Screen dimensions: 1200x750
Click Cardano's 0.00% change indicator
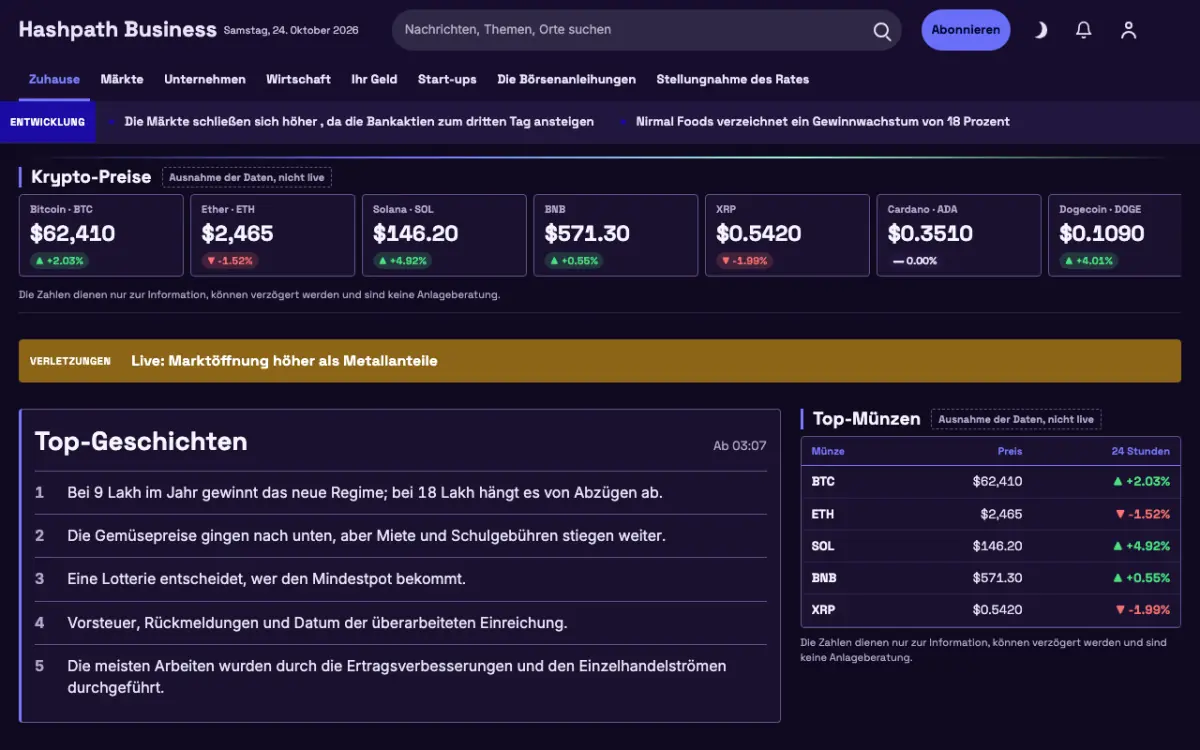pos(915,261)
